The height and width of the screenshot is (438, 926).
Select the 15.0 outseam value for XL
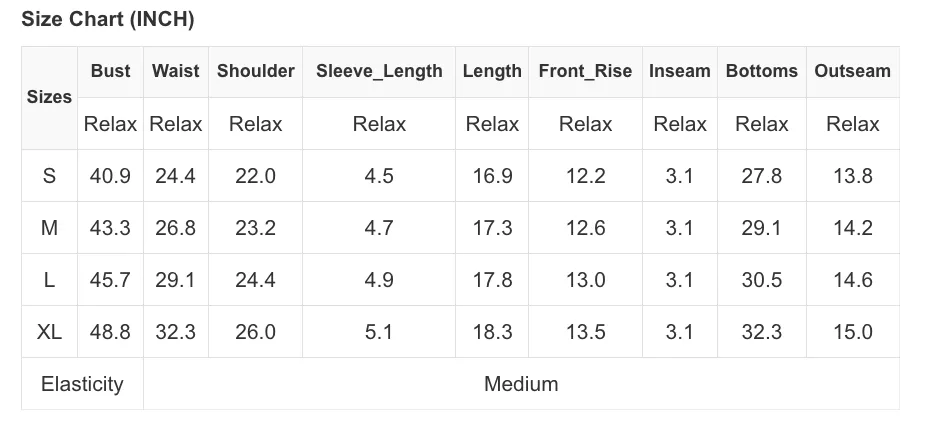(x=852, y=332)
